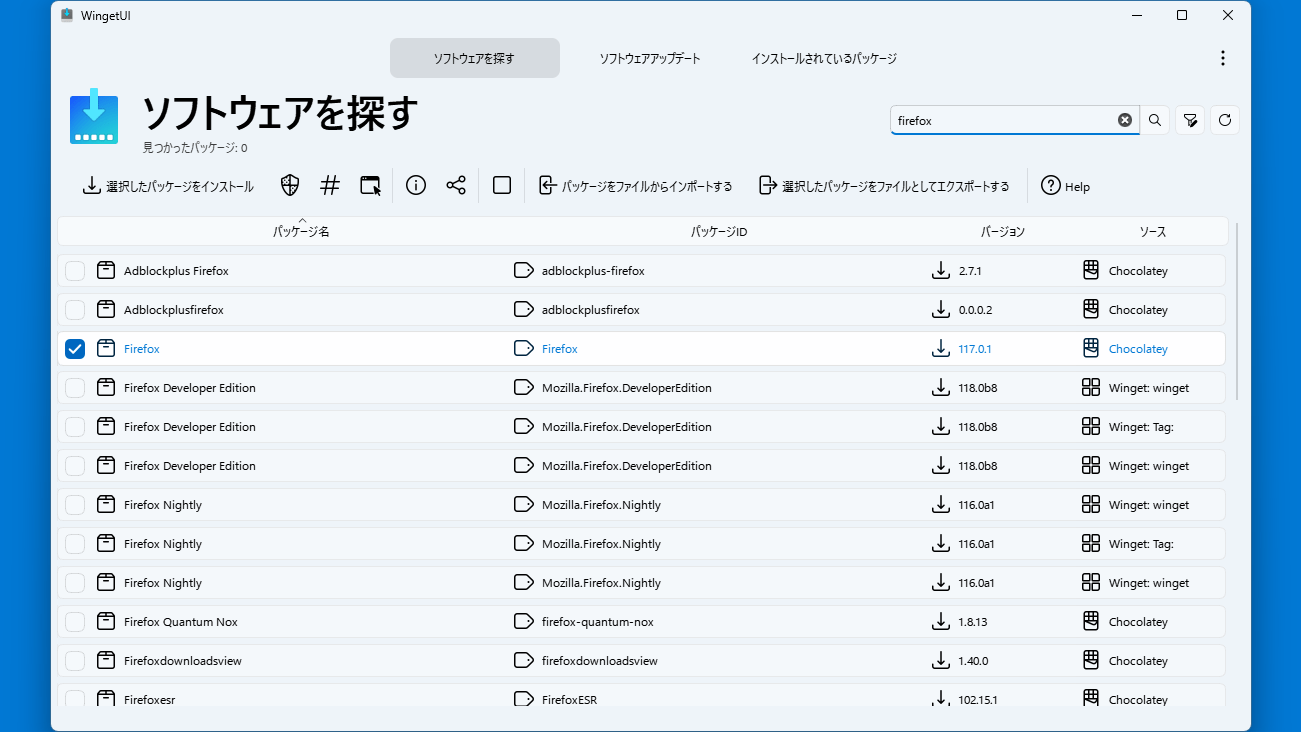Show package details info icon

click(x=416, y=185)
